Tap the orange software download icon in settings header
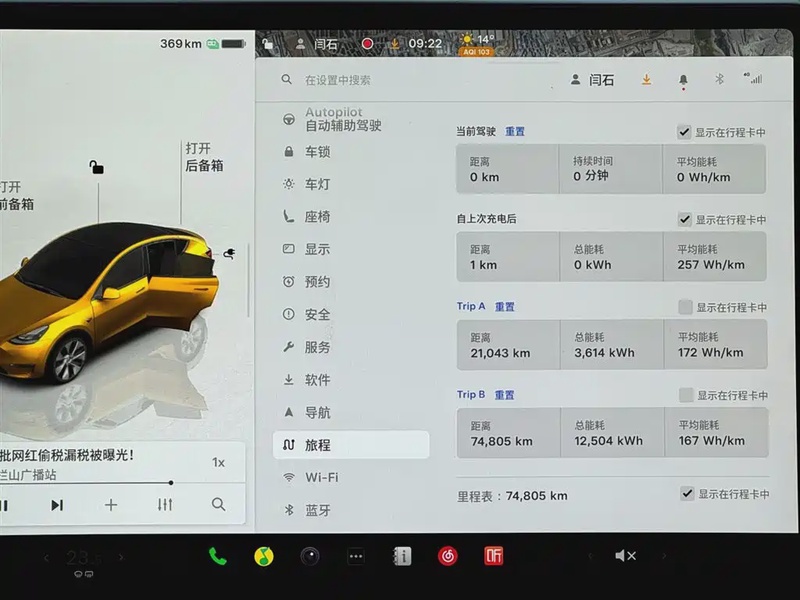The image size is (800, 600). pos(647,80)
